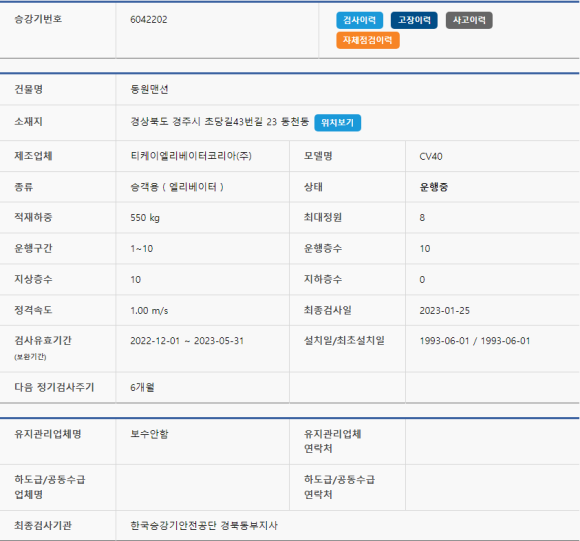Click the 최종검사일 label

pos(328,310)
